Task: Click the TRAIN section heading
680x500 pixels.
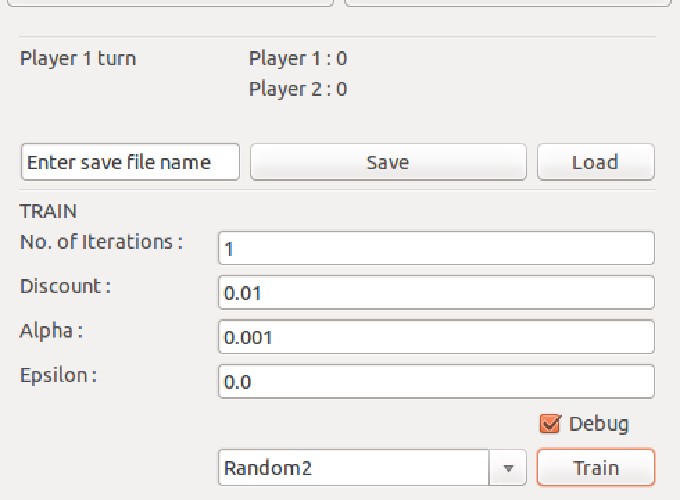Action: click(x=48, y=211)
